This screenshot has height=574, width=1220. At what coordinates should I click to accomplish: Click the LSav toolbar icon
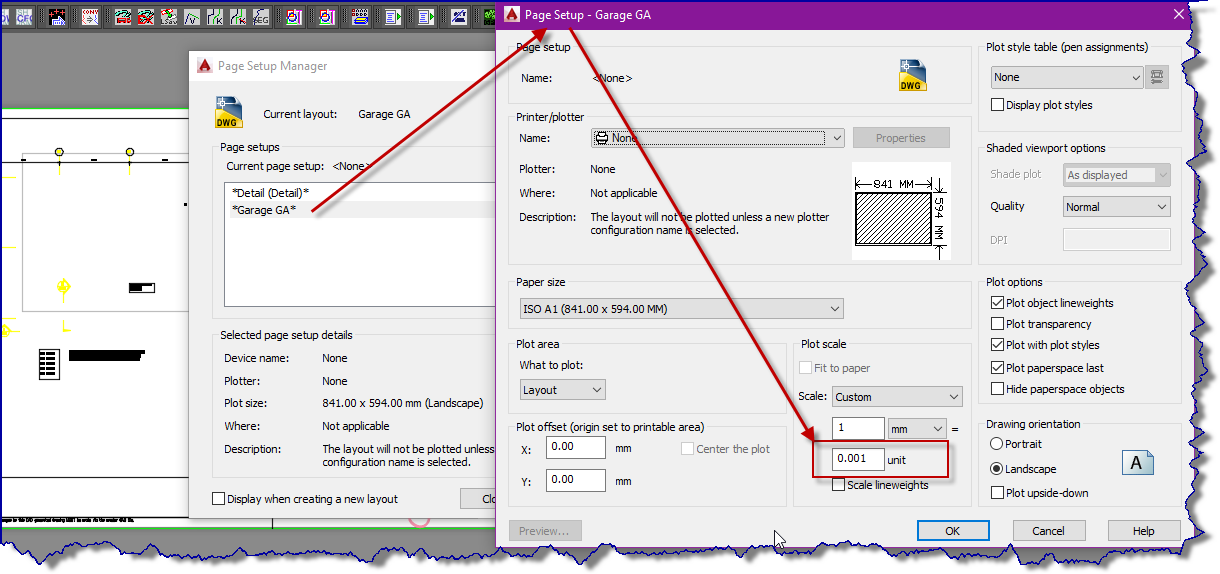[168, 17]
